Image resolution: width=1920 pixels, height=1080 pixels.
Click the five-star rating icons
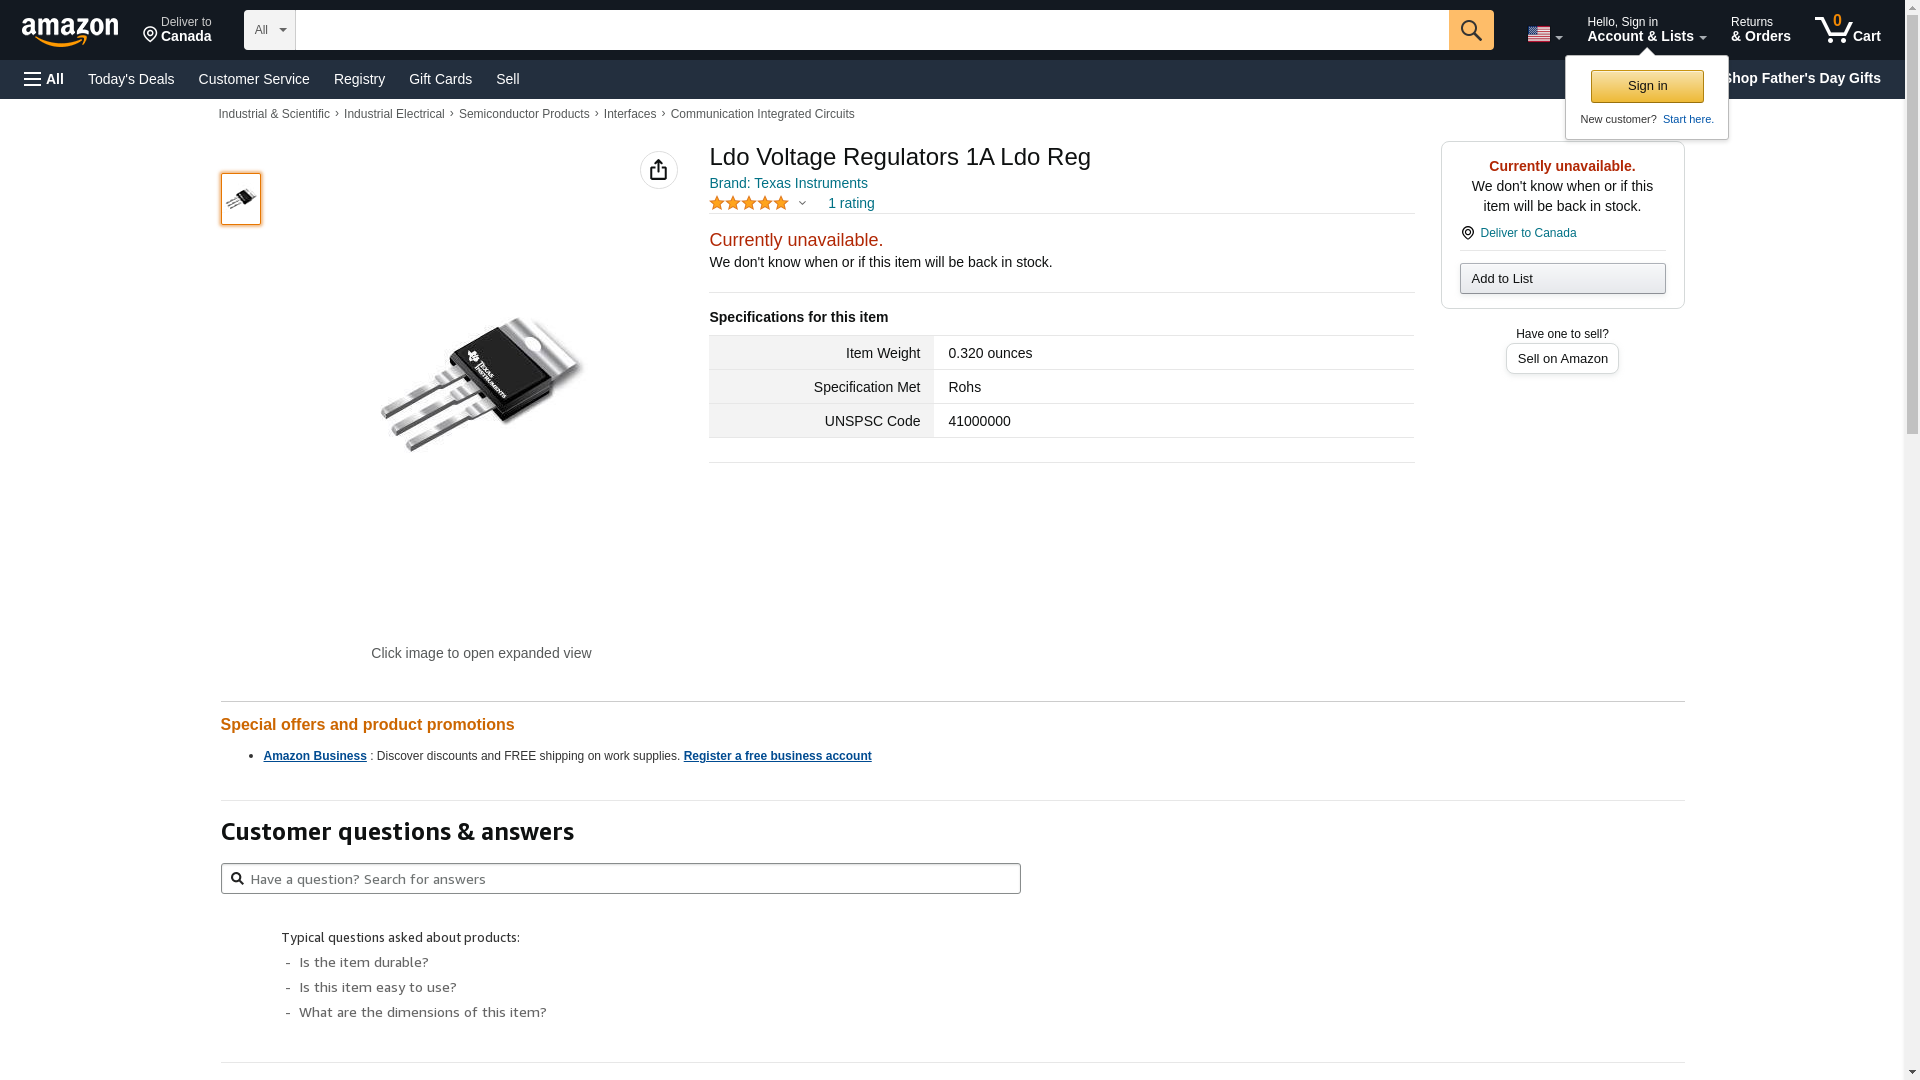tap(749, 203)
